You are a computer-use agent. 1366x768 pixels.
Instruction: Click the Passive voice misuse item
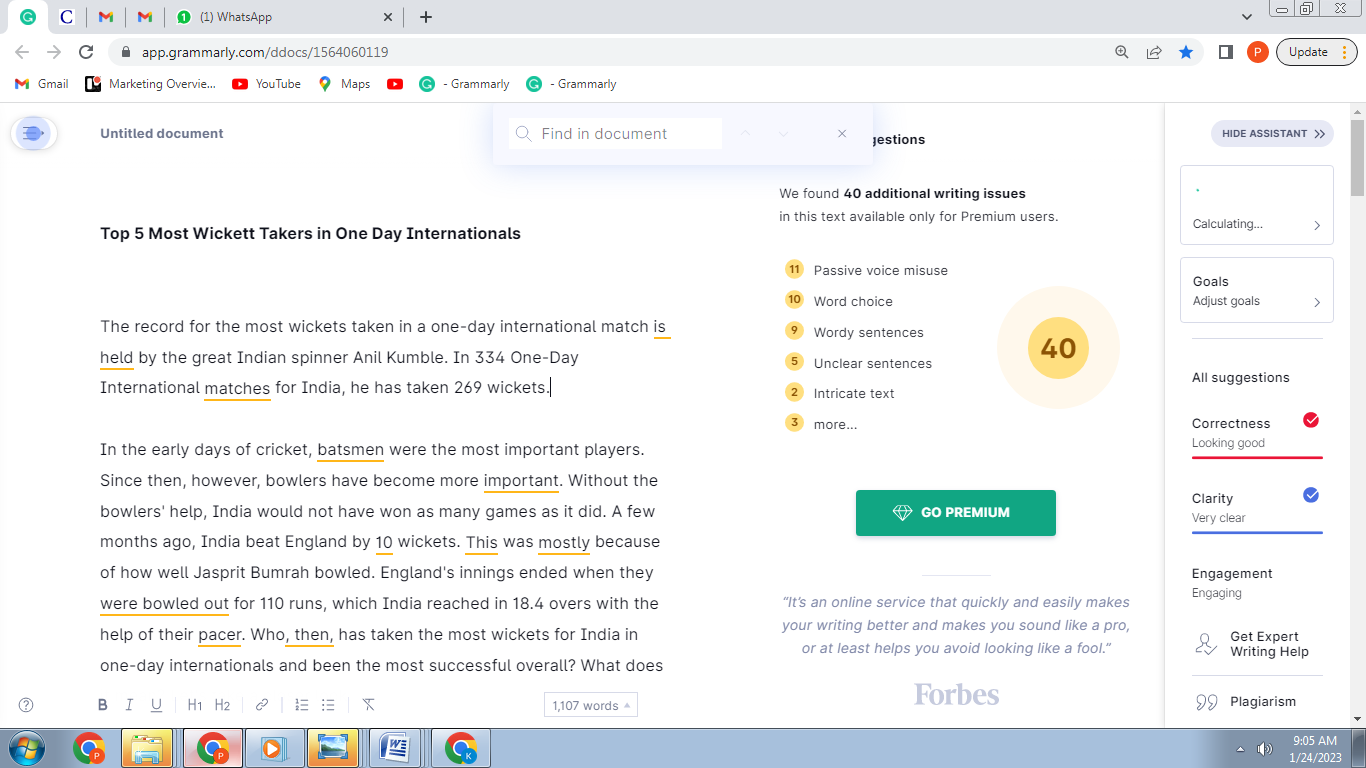coord(868,270)
